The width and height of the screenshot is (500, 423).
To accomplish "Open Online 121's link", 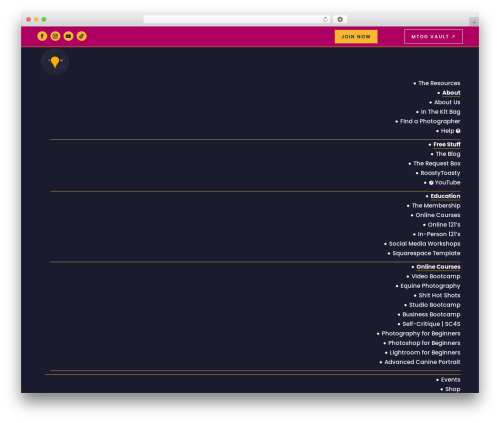I will 444,225.
